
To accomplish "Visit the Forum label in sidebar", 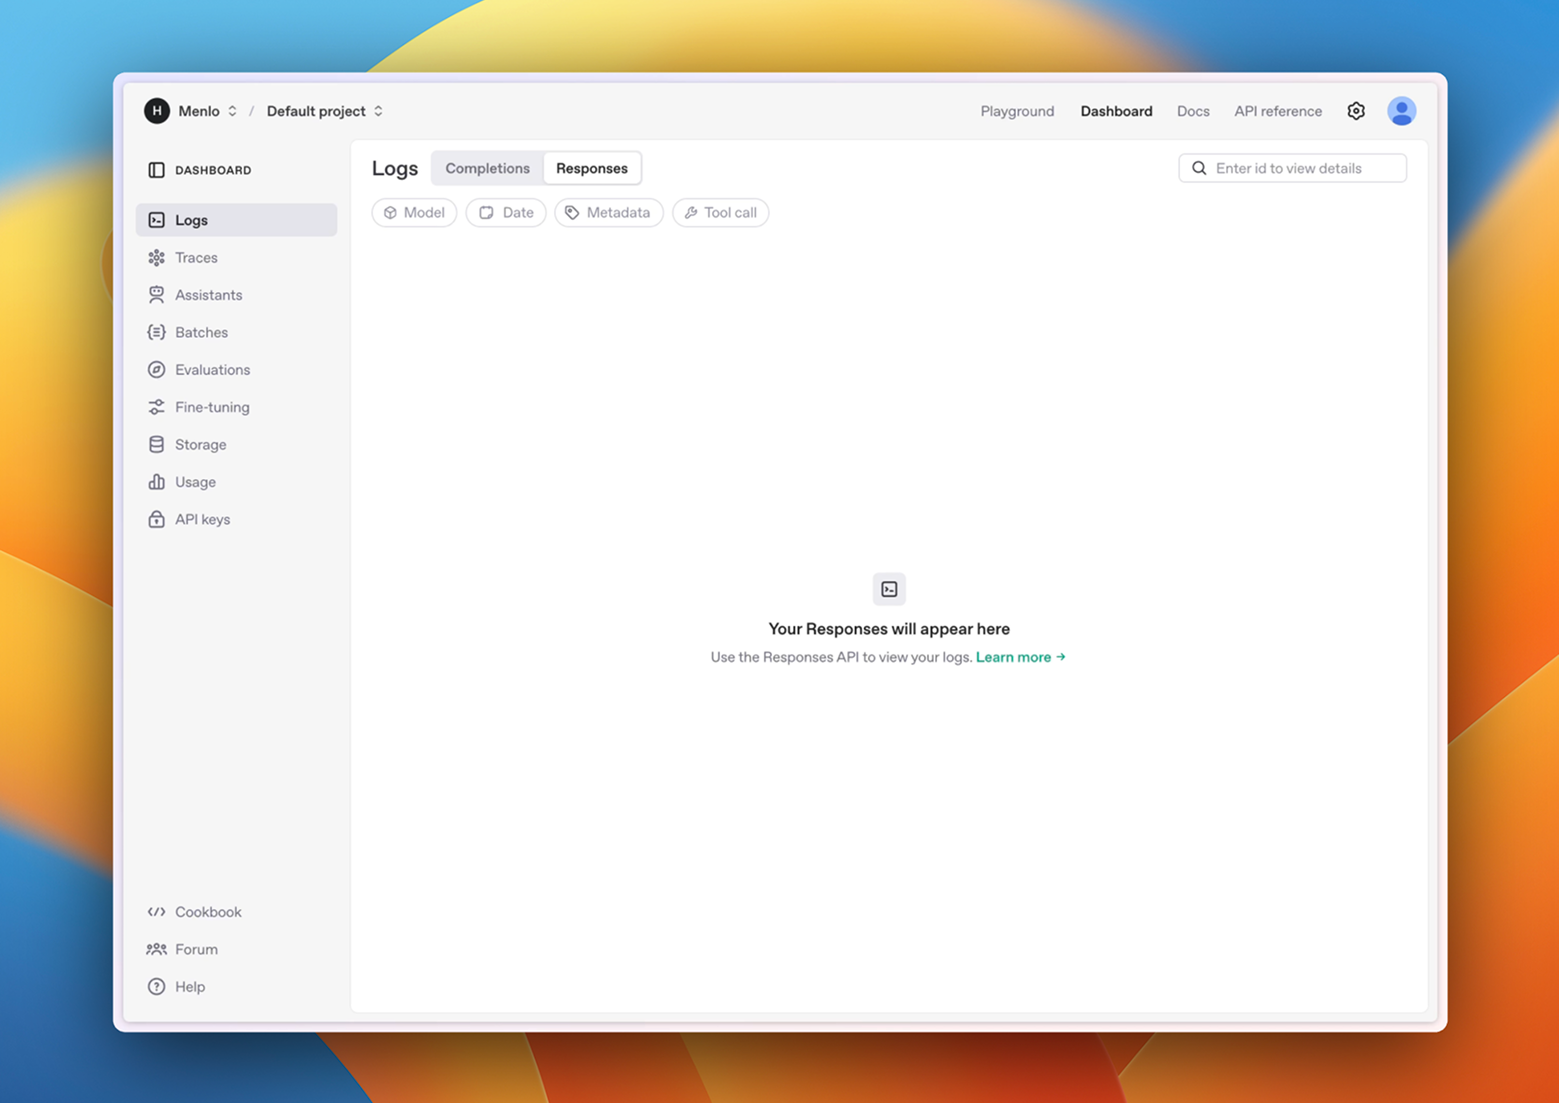I will click(196, 949).
